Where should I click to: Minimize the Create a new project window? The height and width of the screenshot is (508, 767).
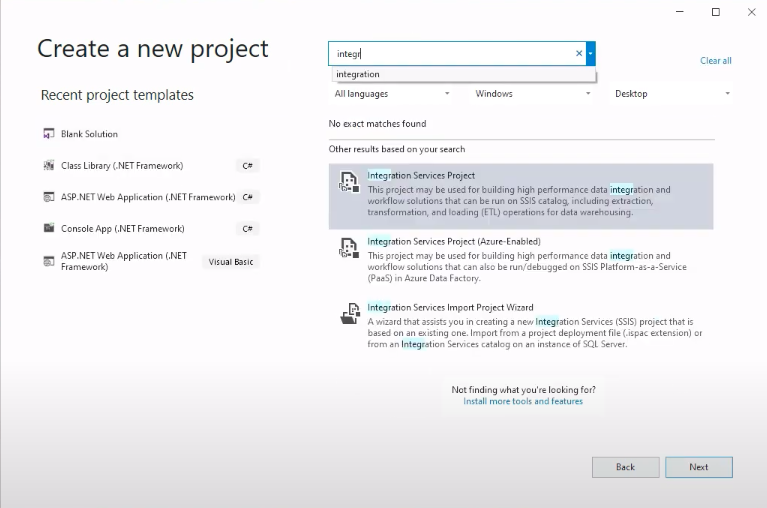(679, 12)
